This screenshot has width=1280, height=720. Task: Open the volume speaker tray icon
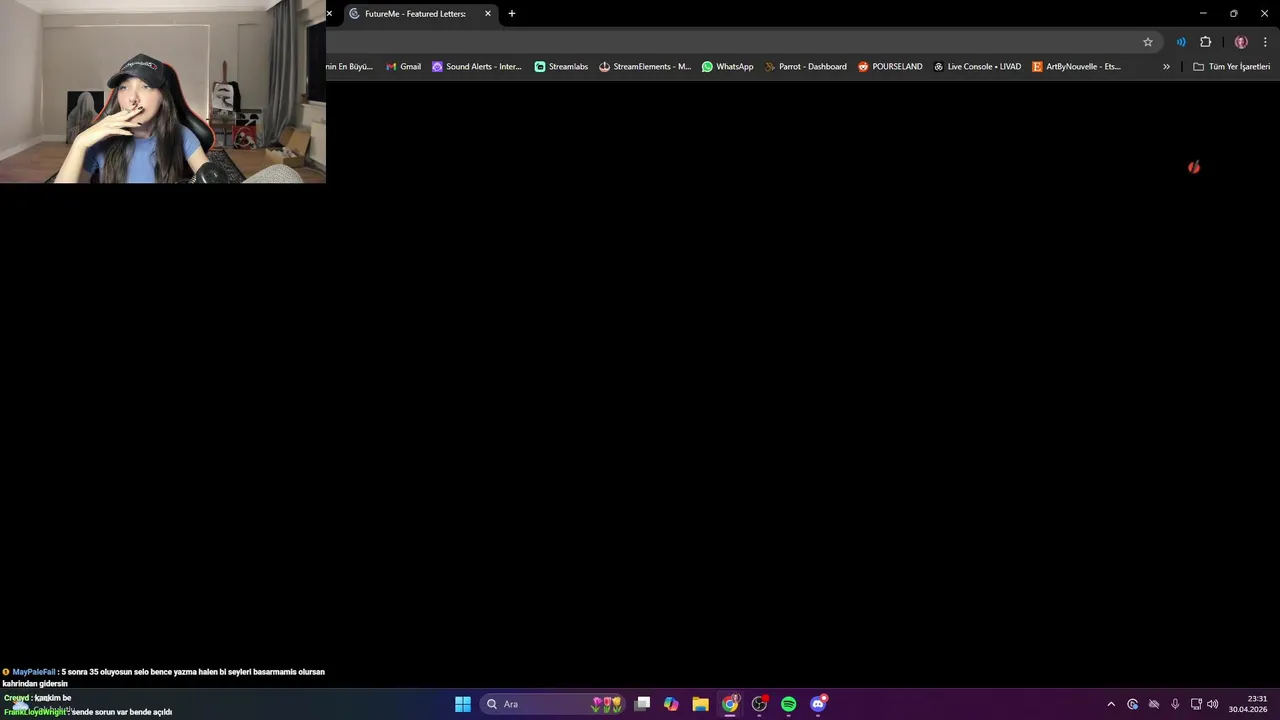pos(1212,704)
